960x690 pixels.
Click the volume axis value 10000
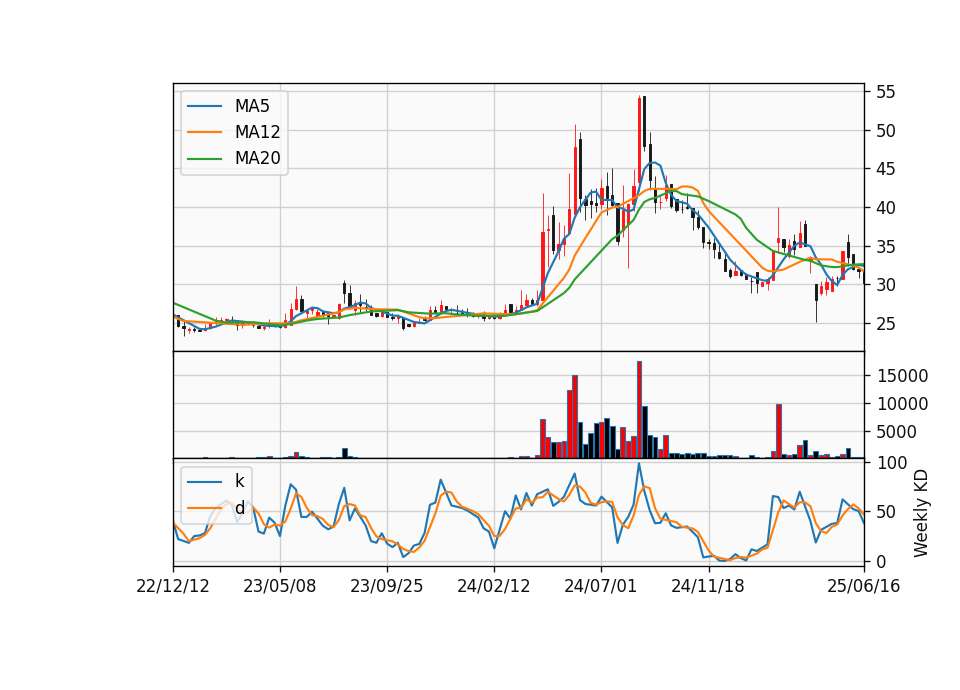902,404
